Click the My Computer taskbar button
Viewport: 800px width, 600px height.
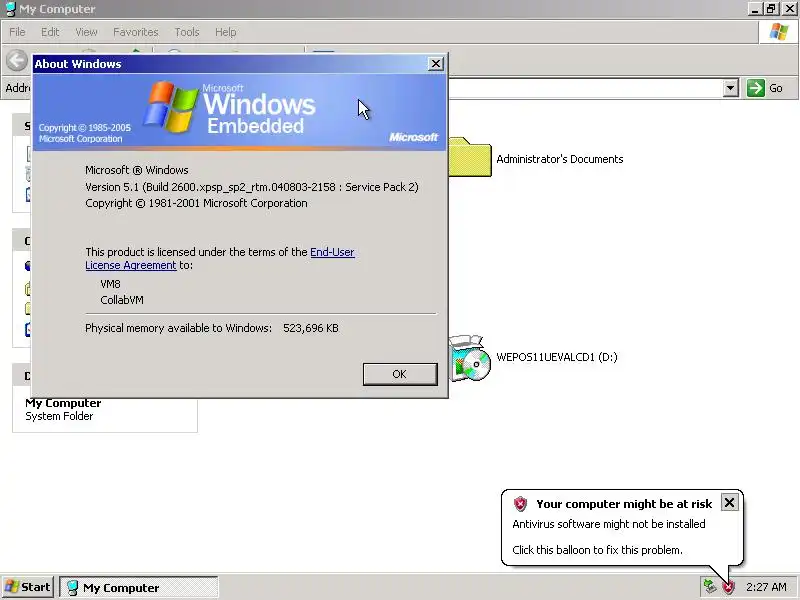[x=139, y=588]
